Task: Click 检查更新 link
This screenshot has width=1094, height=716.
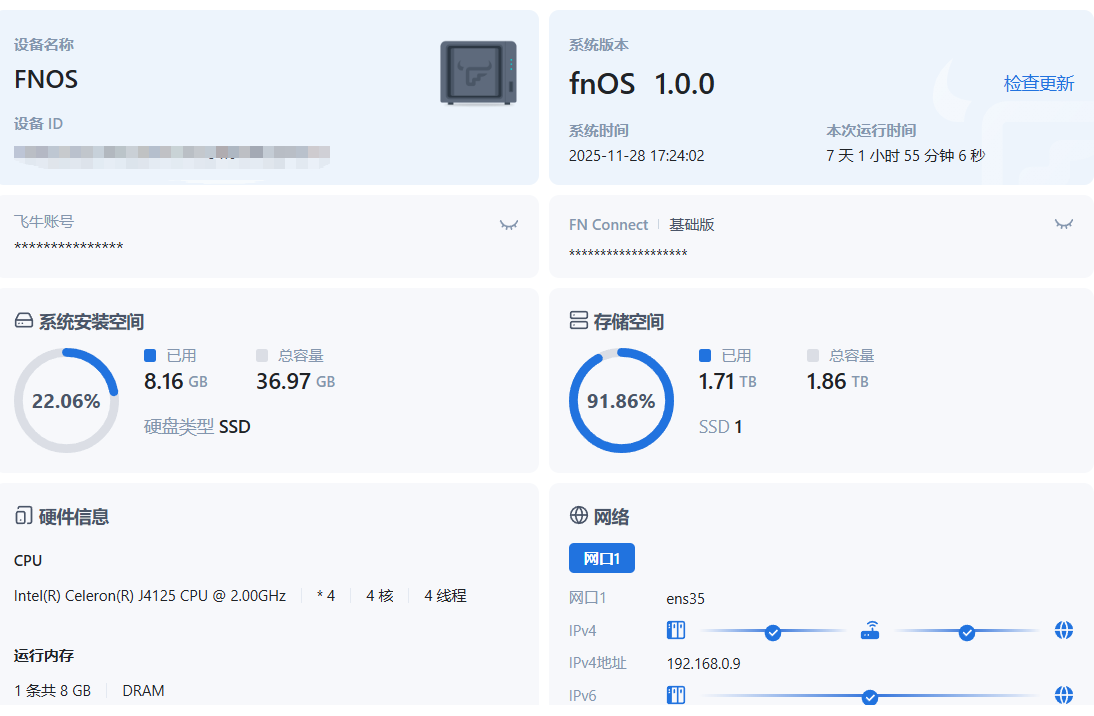Action: [x=1038, y=84]
